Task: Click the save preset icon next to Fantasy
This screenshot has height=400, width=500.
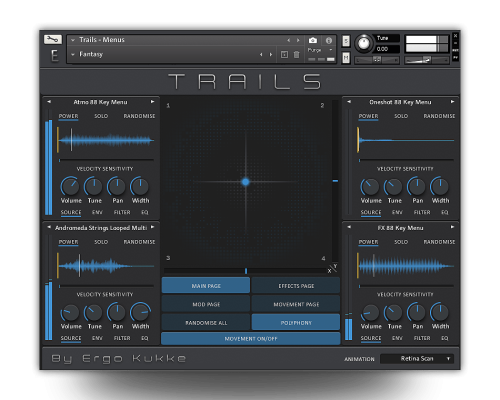Action: tap(284, 54)
